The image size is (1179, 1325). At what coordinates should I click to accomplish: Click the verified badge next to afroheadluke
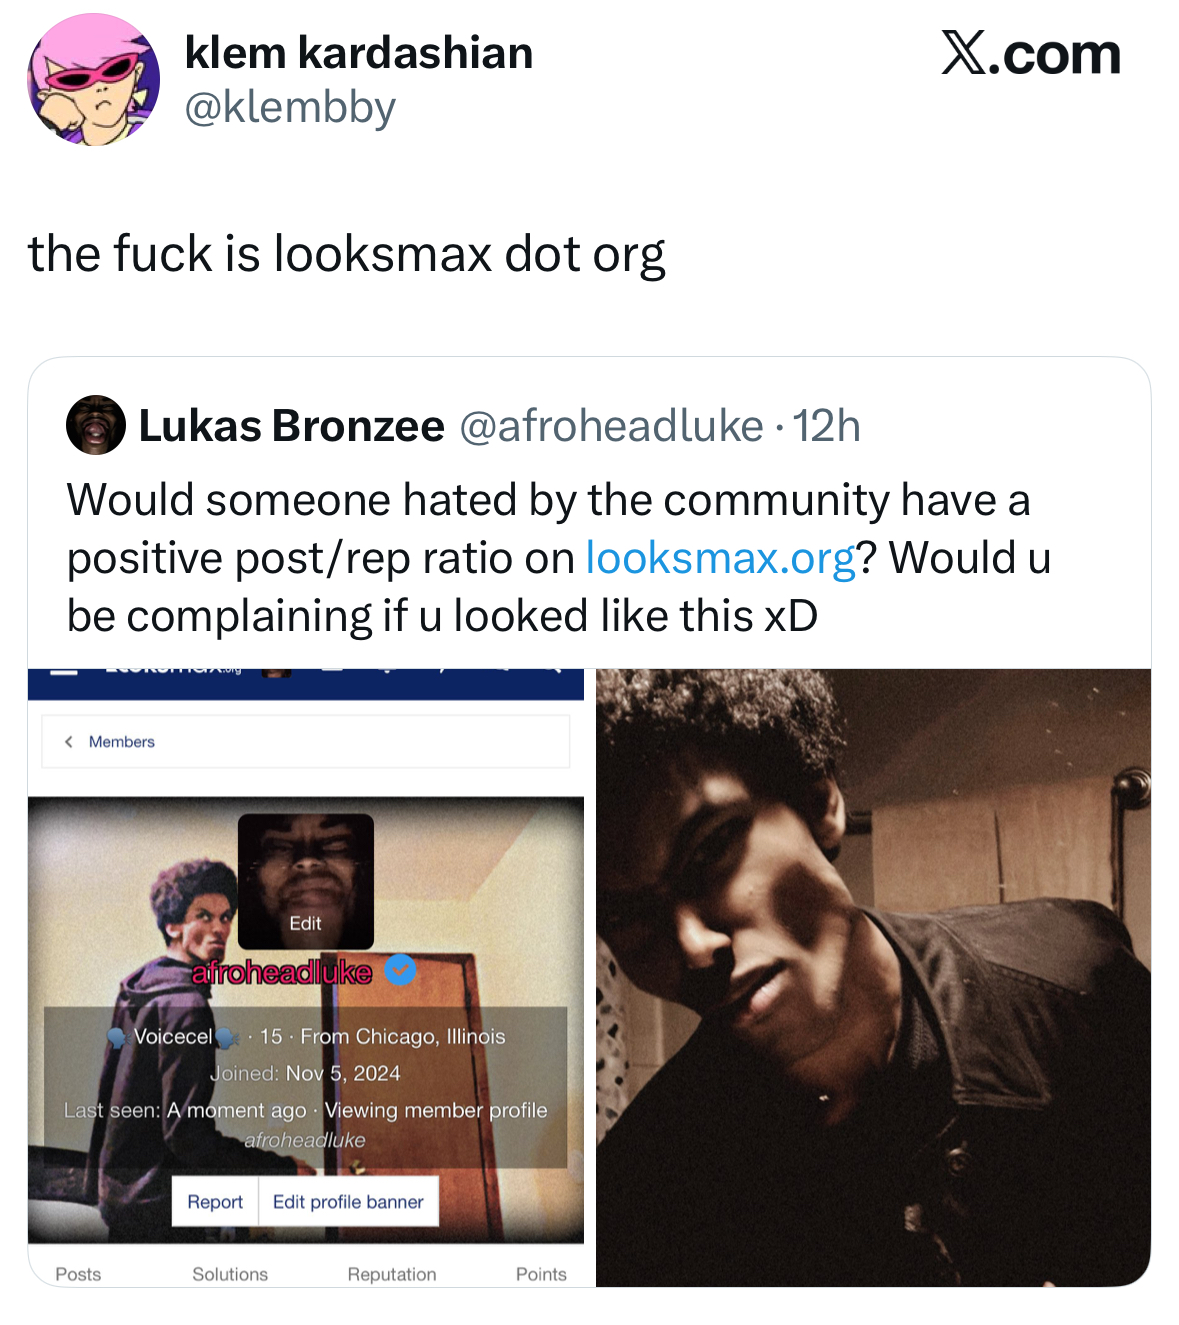coord(400,969)
